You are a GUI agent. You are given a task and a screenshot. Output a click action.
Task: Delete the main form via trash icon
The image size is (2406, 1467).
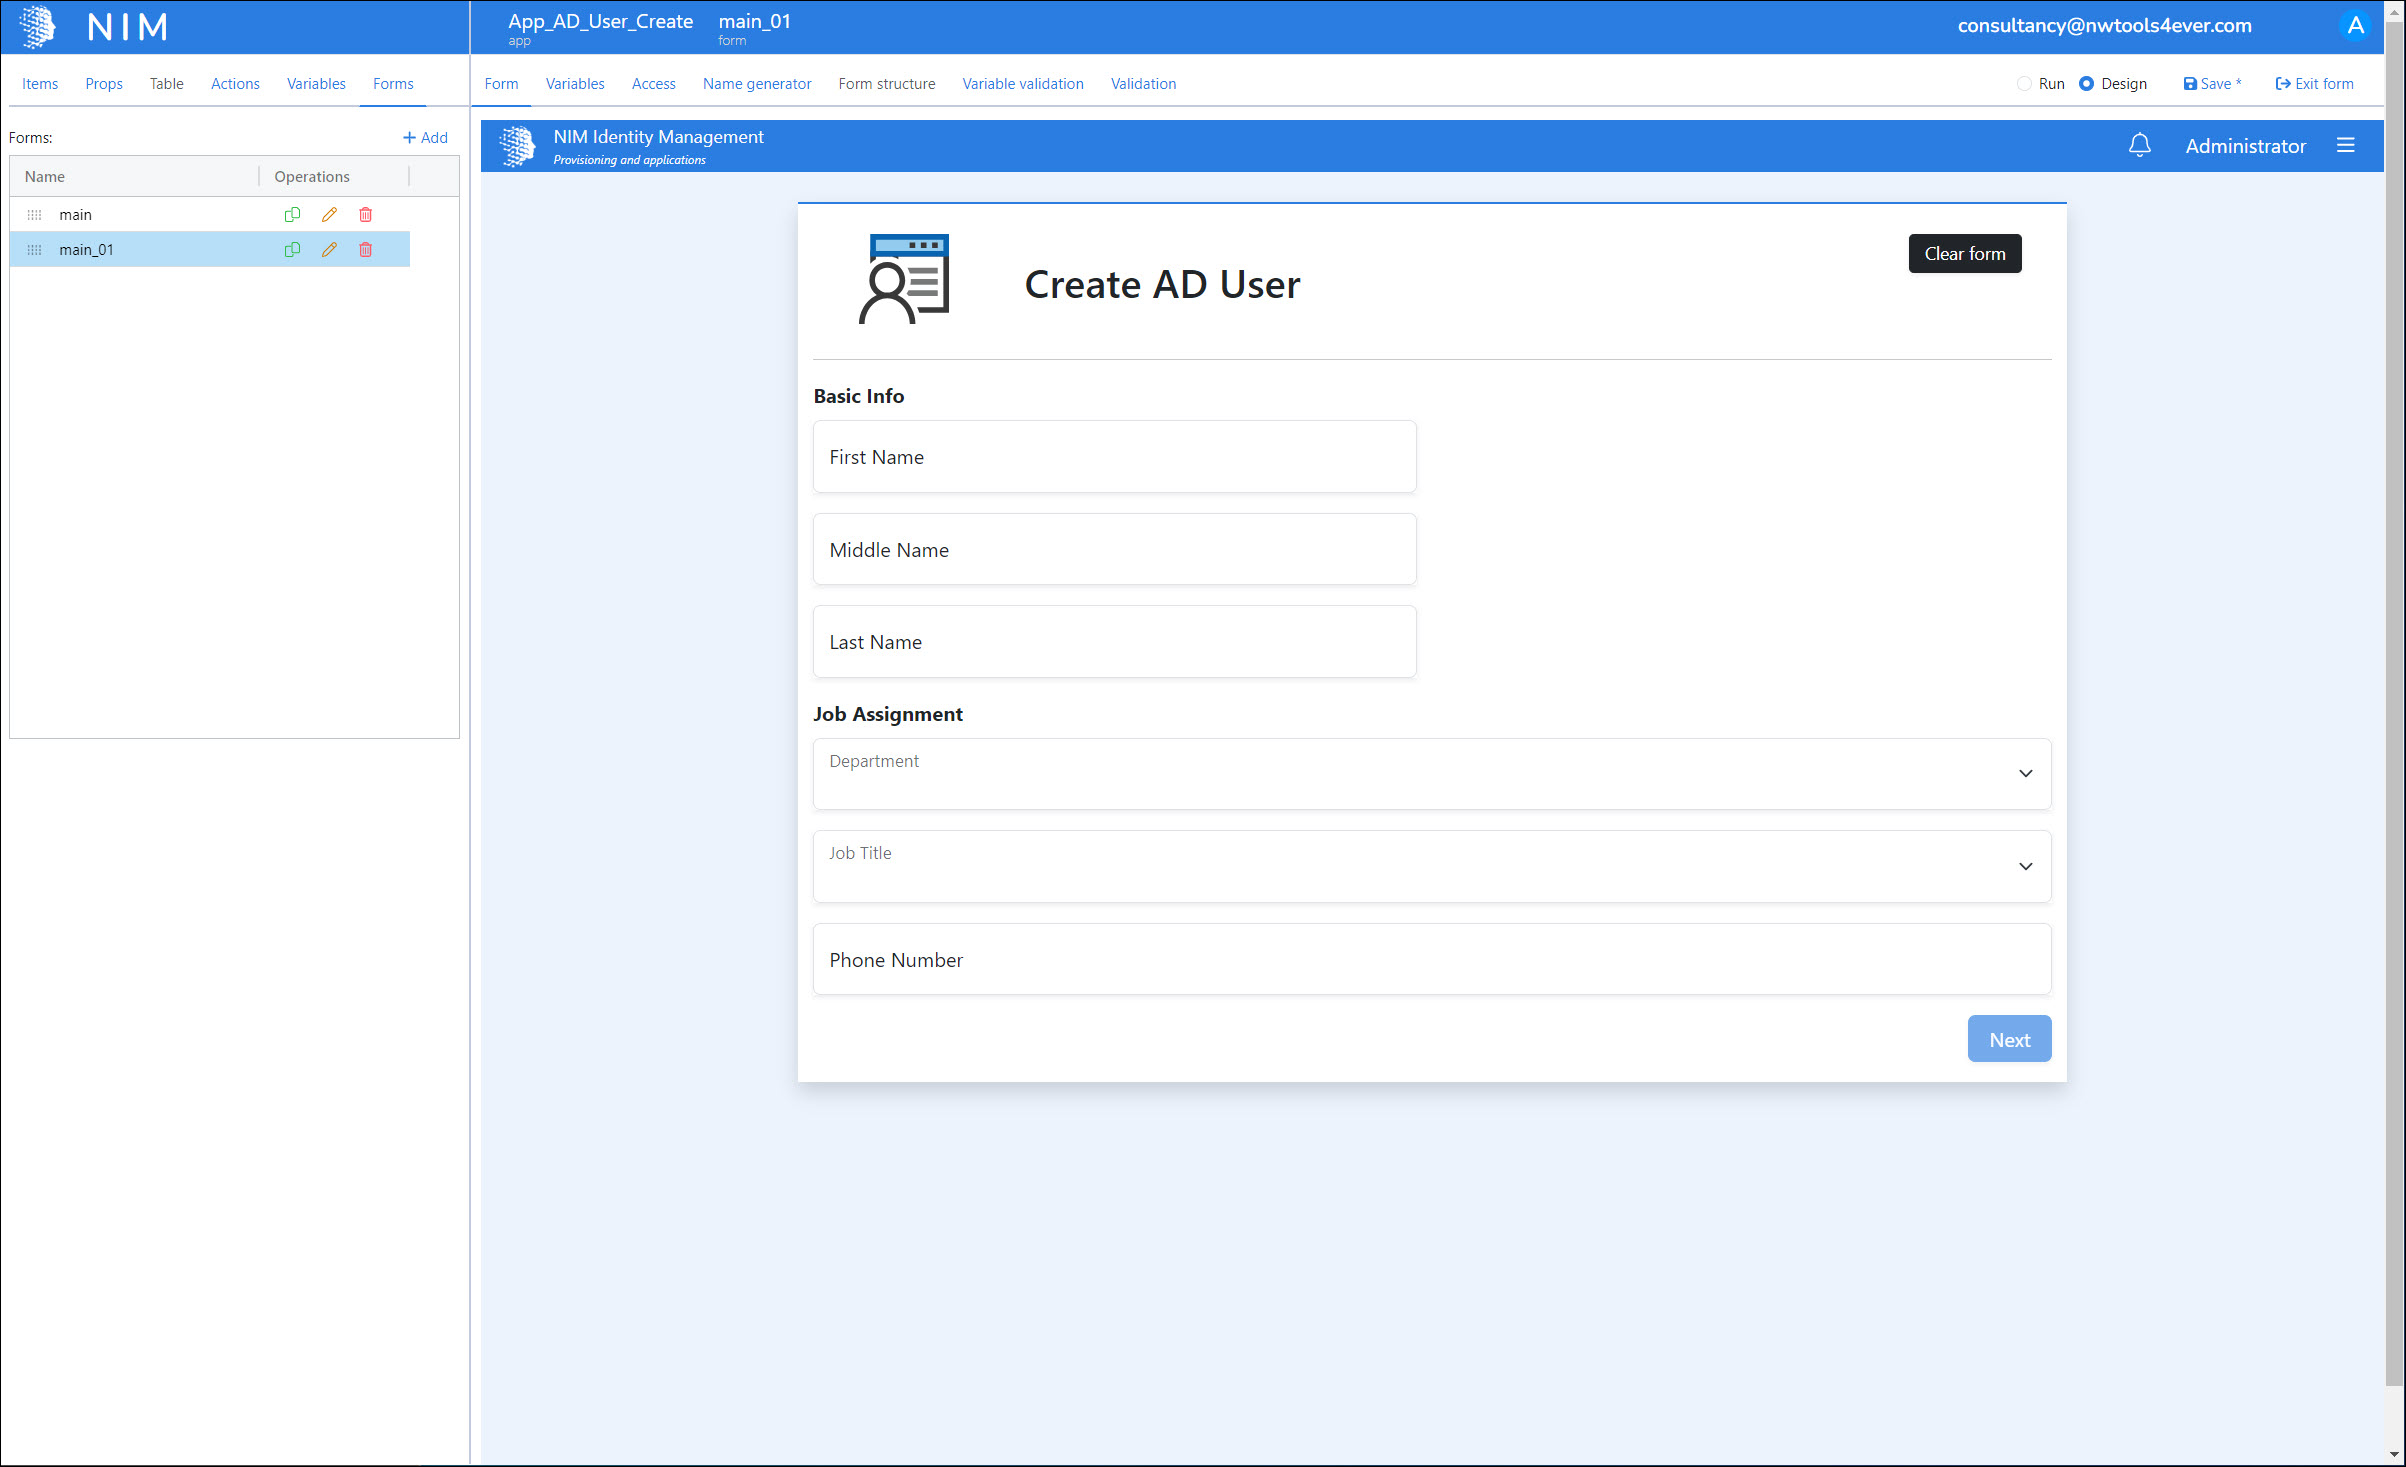tap(365, 214)
